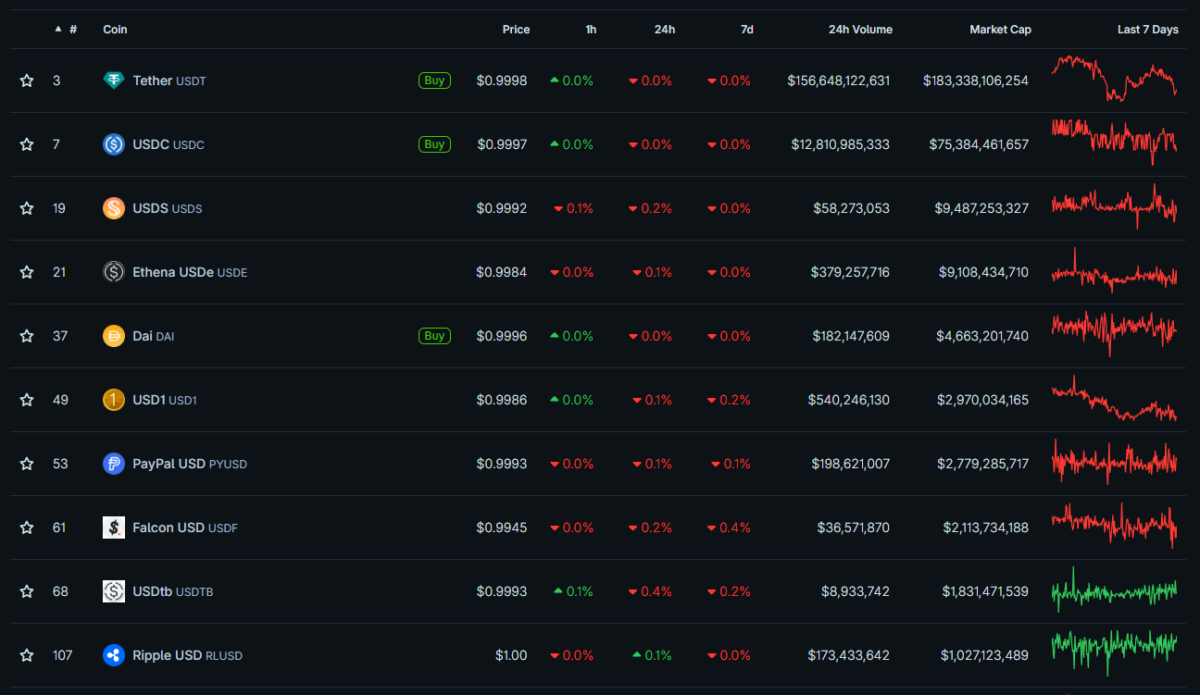
Task: Click the Tether USDT coin logo
Action: [113, 80]
